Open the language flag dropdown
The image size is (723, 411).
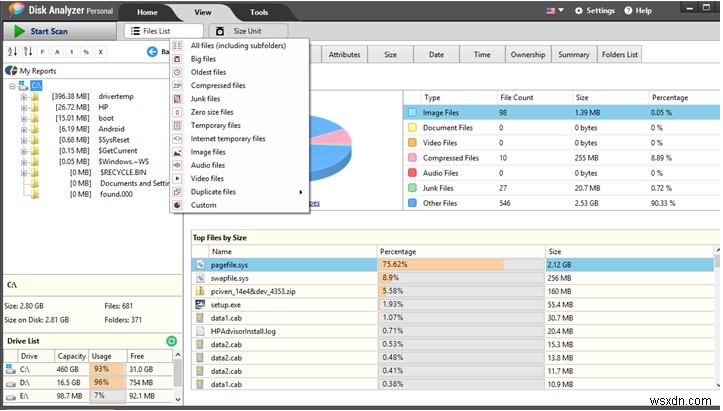[x=555, y=10]
